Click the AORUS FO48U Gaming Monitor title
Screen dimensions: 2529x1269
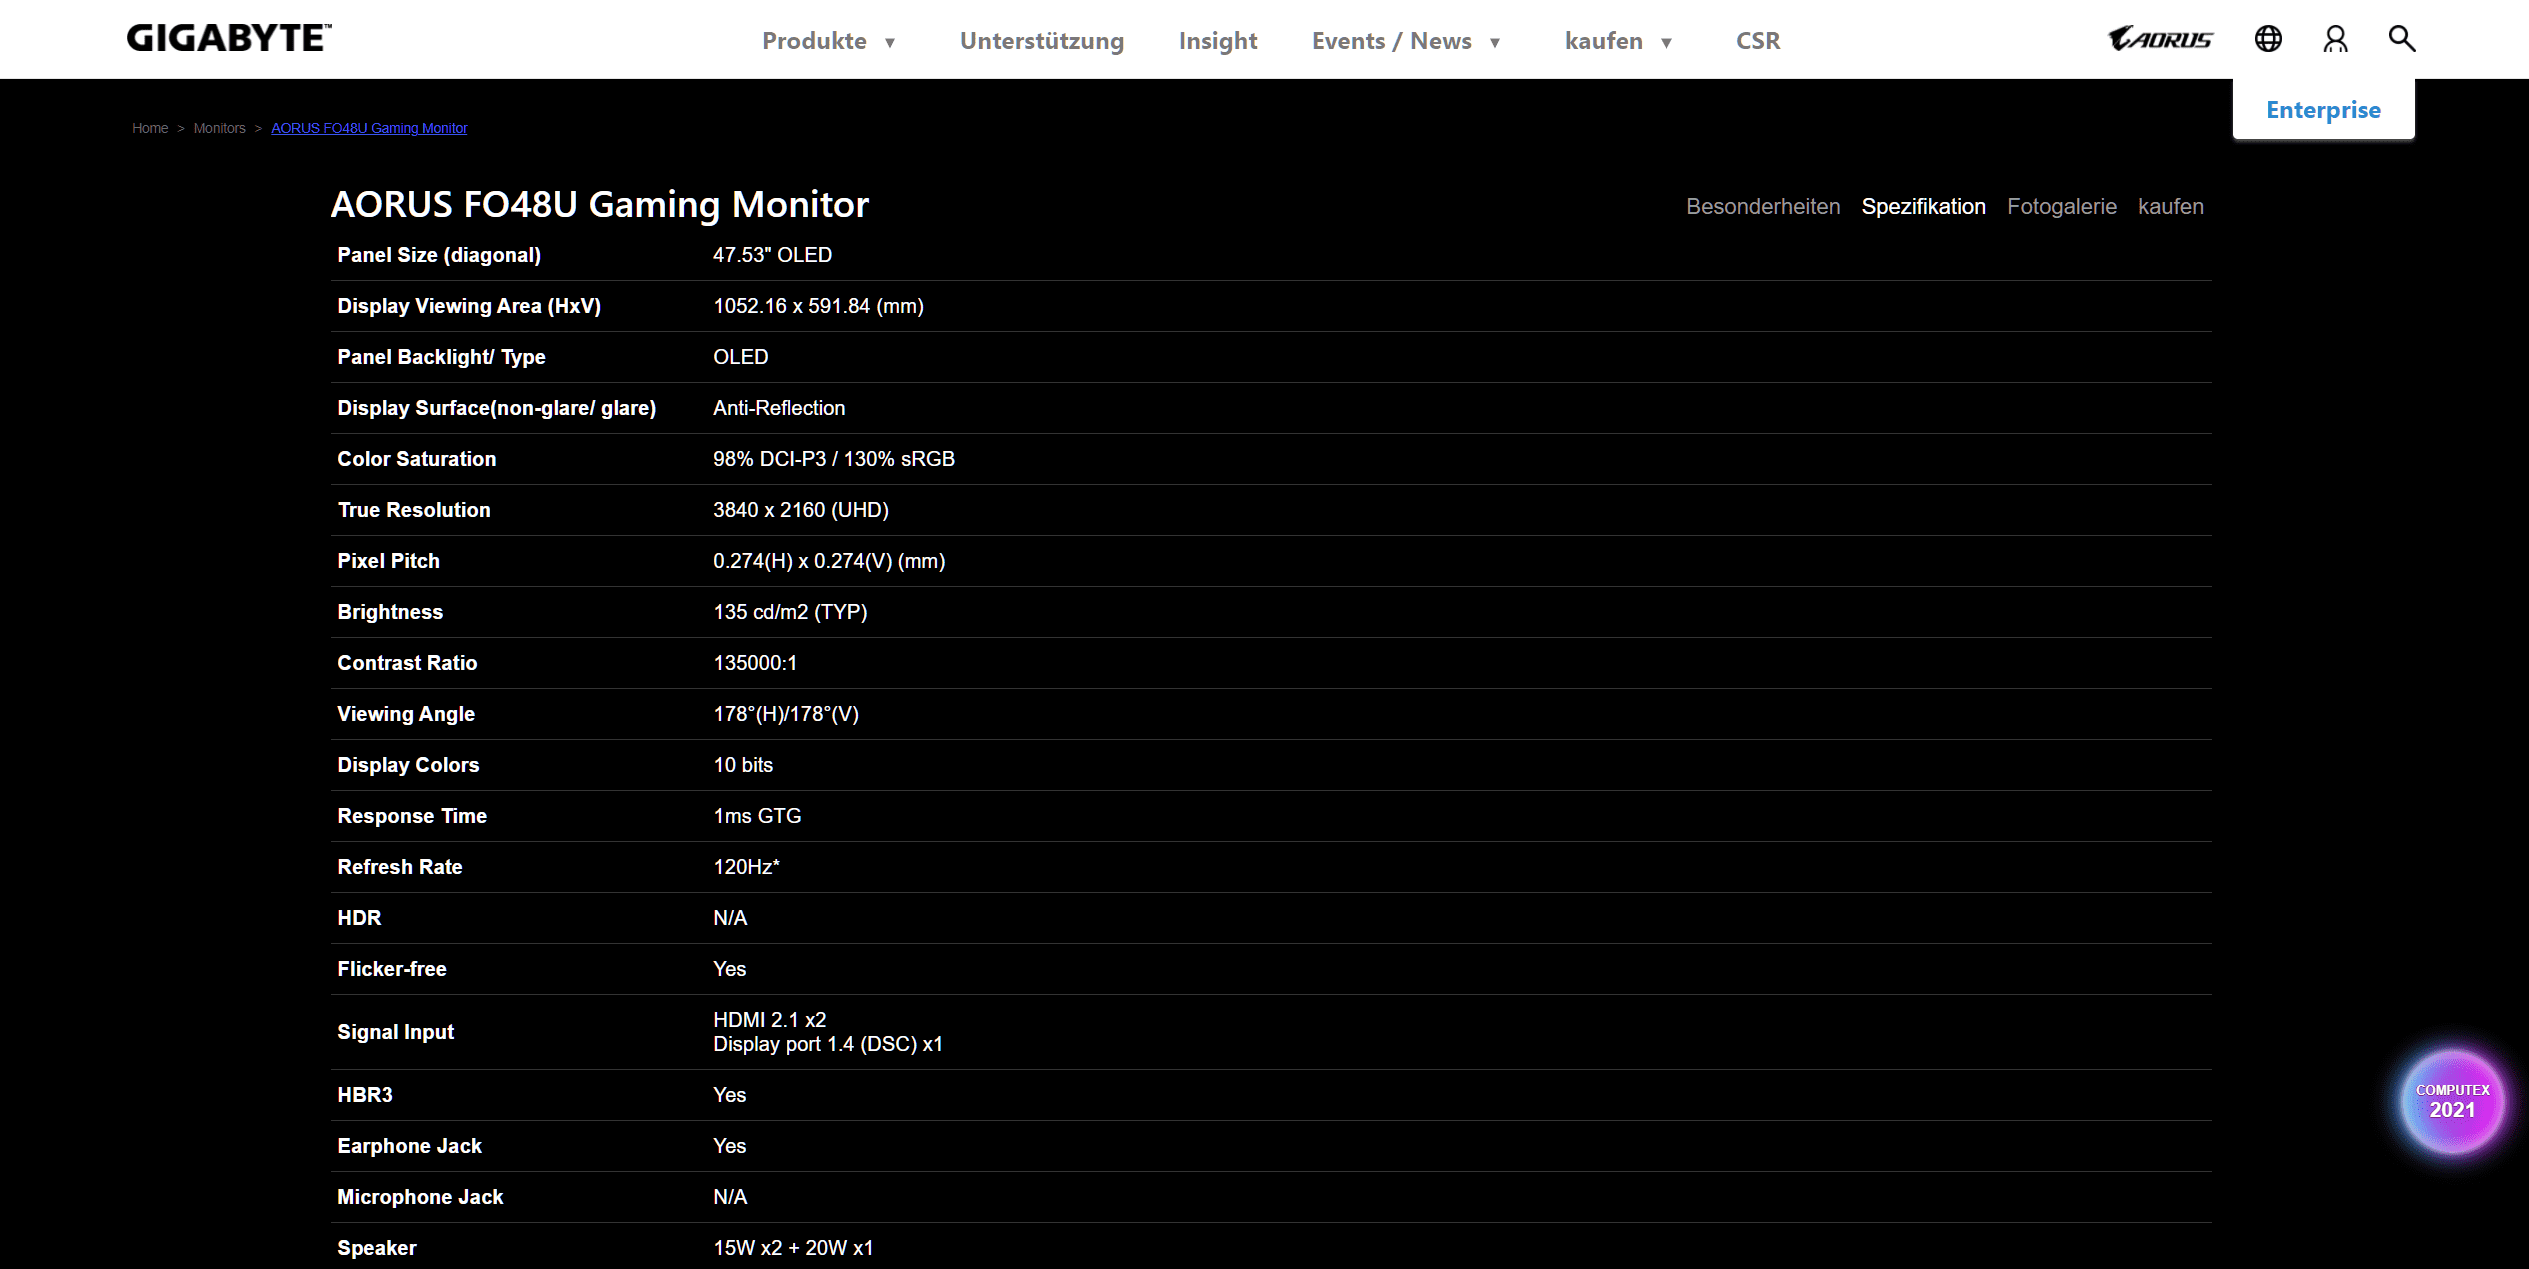click(x=600, y=204)
